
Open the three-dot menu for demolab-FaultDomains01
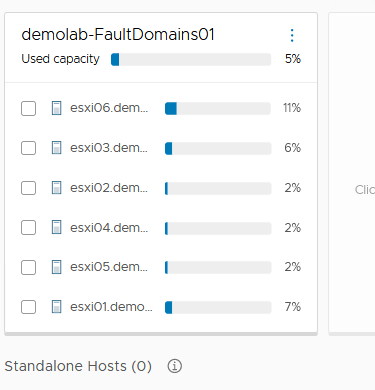(x=292, y=35)
